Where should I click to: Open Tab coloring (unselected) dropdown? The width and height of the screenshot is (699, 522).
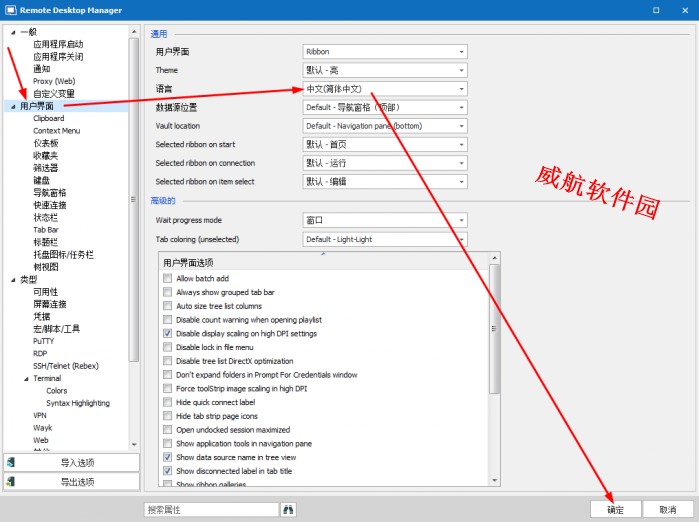pos(385,239)
